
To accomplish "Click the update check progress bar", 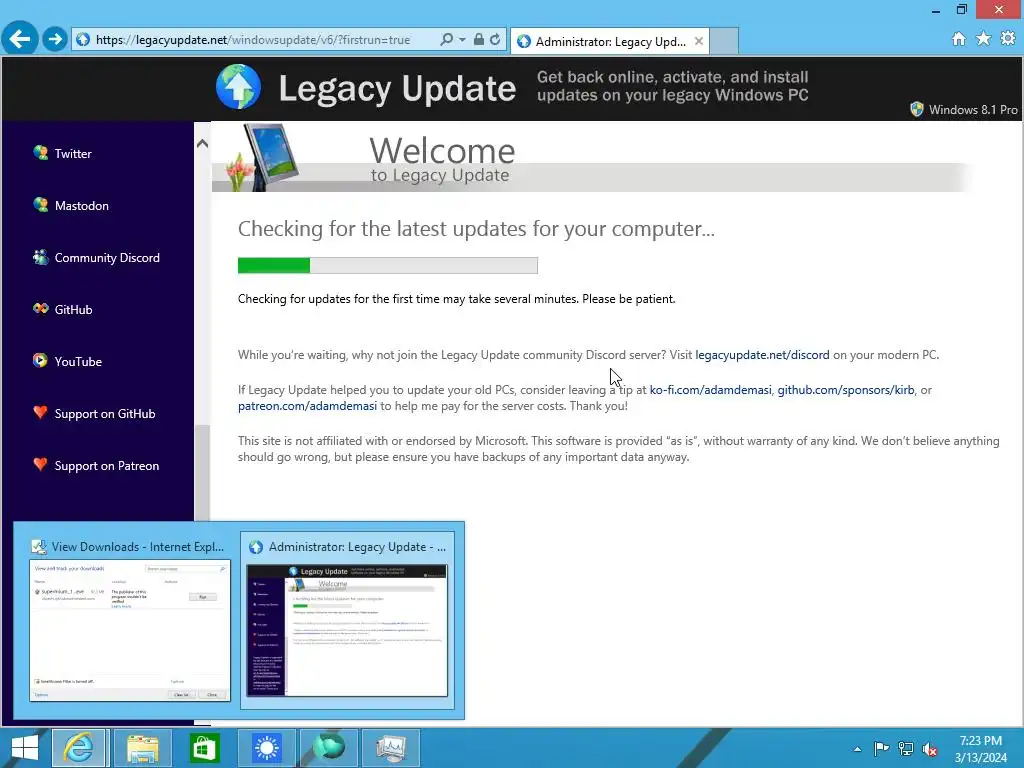I will (x=388, y=265).
